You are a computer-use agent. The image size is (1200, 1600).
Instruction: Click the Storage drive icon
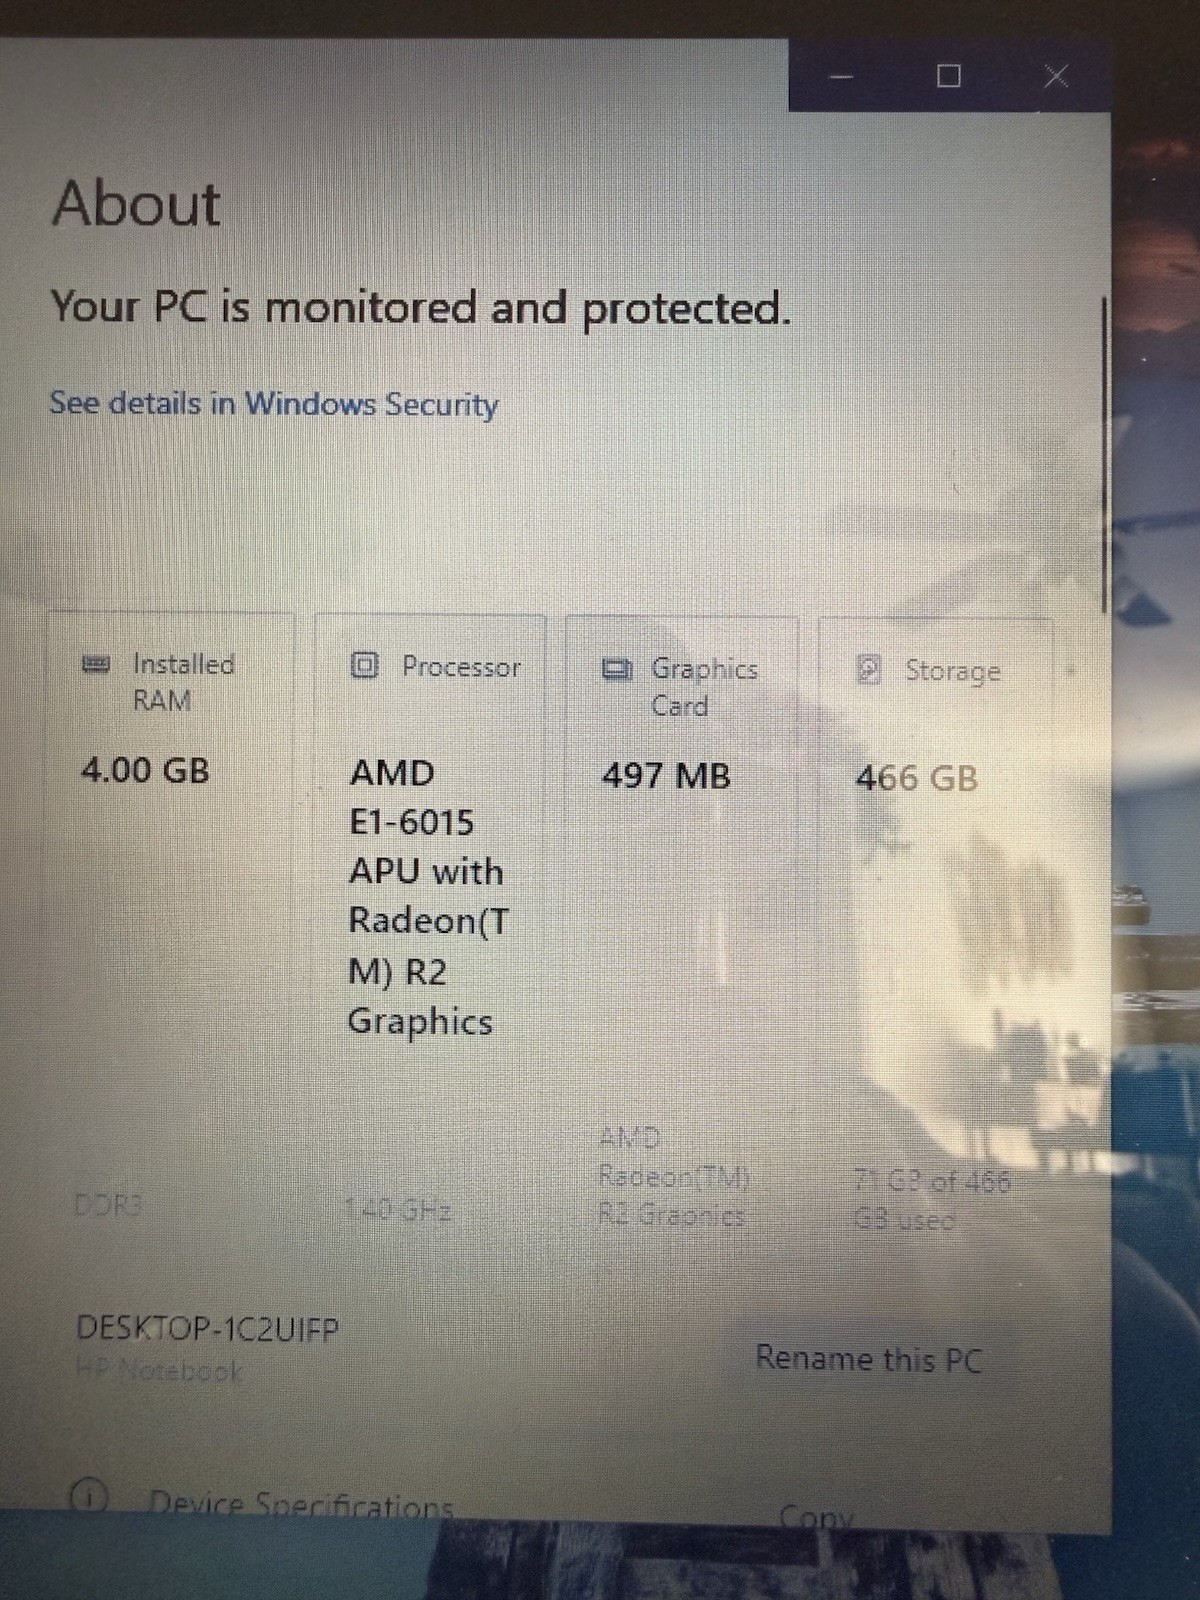(x=869, y=670)
